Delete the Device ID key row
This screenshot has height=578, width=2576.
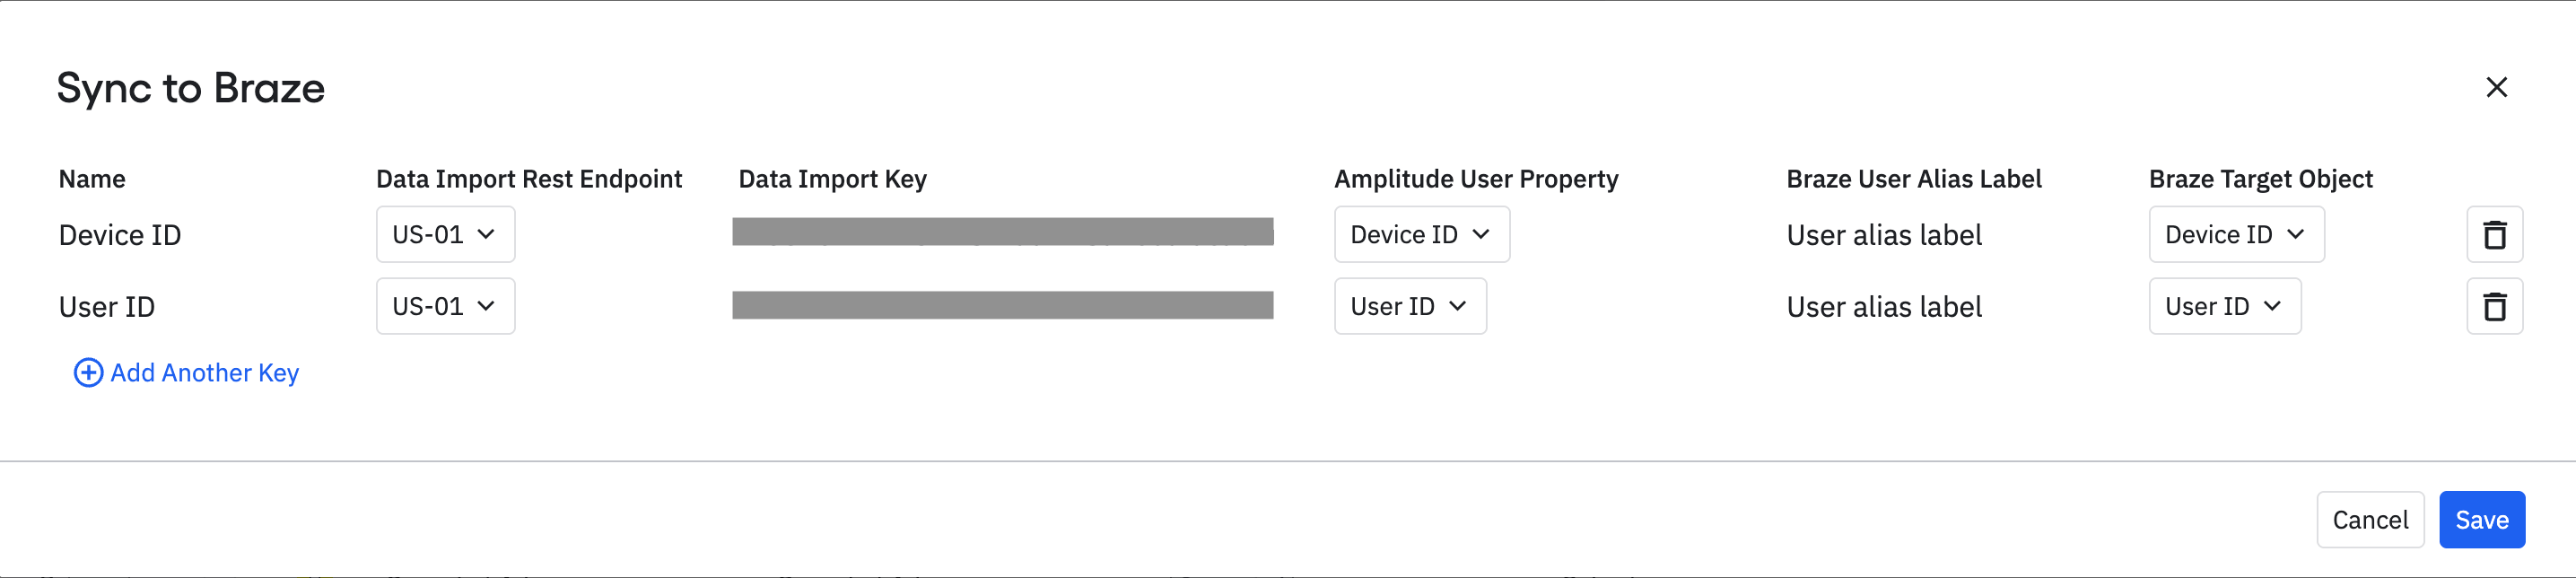pyautogui.click(x=2494, y=235)
